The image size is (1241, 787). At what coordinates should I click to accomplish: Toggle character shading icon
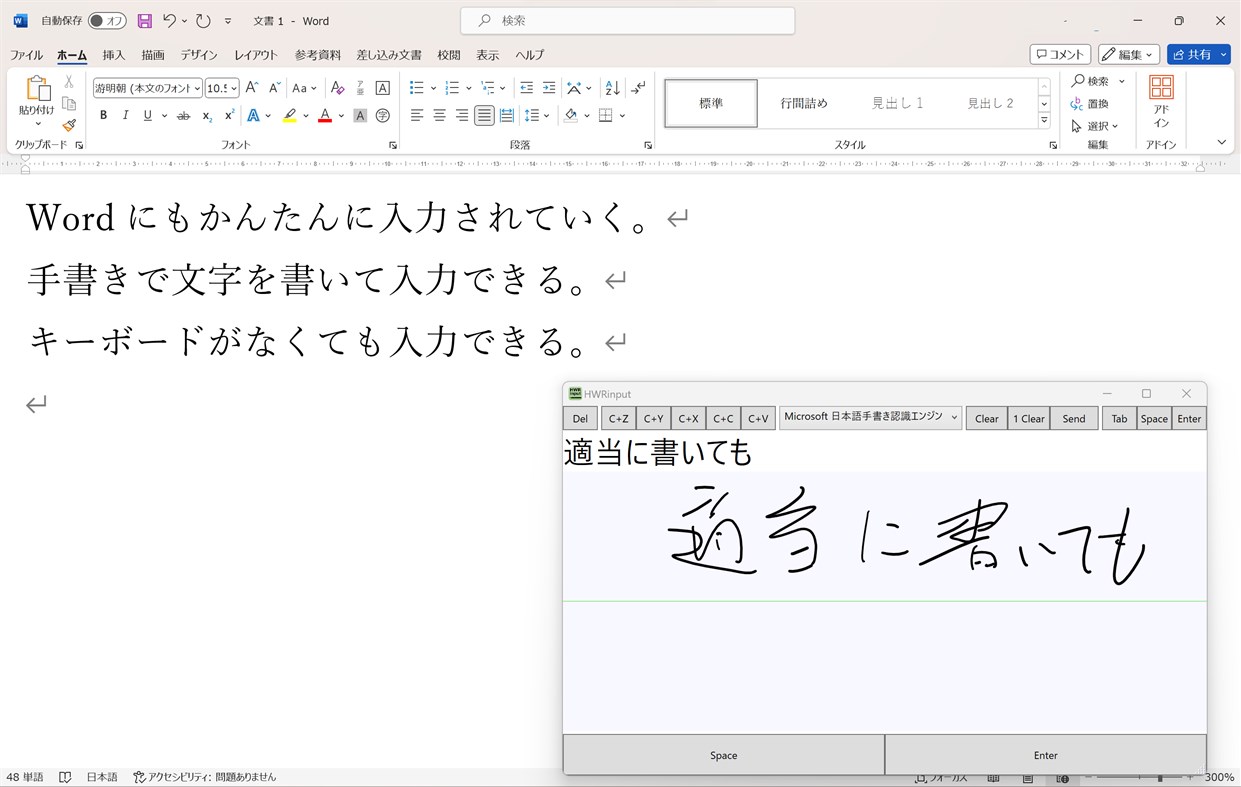click(360, 116)
